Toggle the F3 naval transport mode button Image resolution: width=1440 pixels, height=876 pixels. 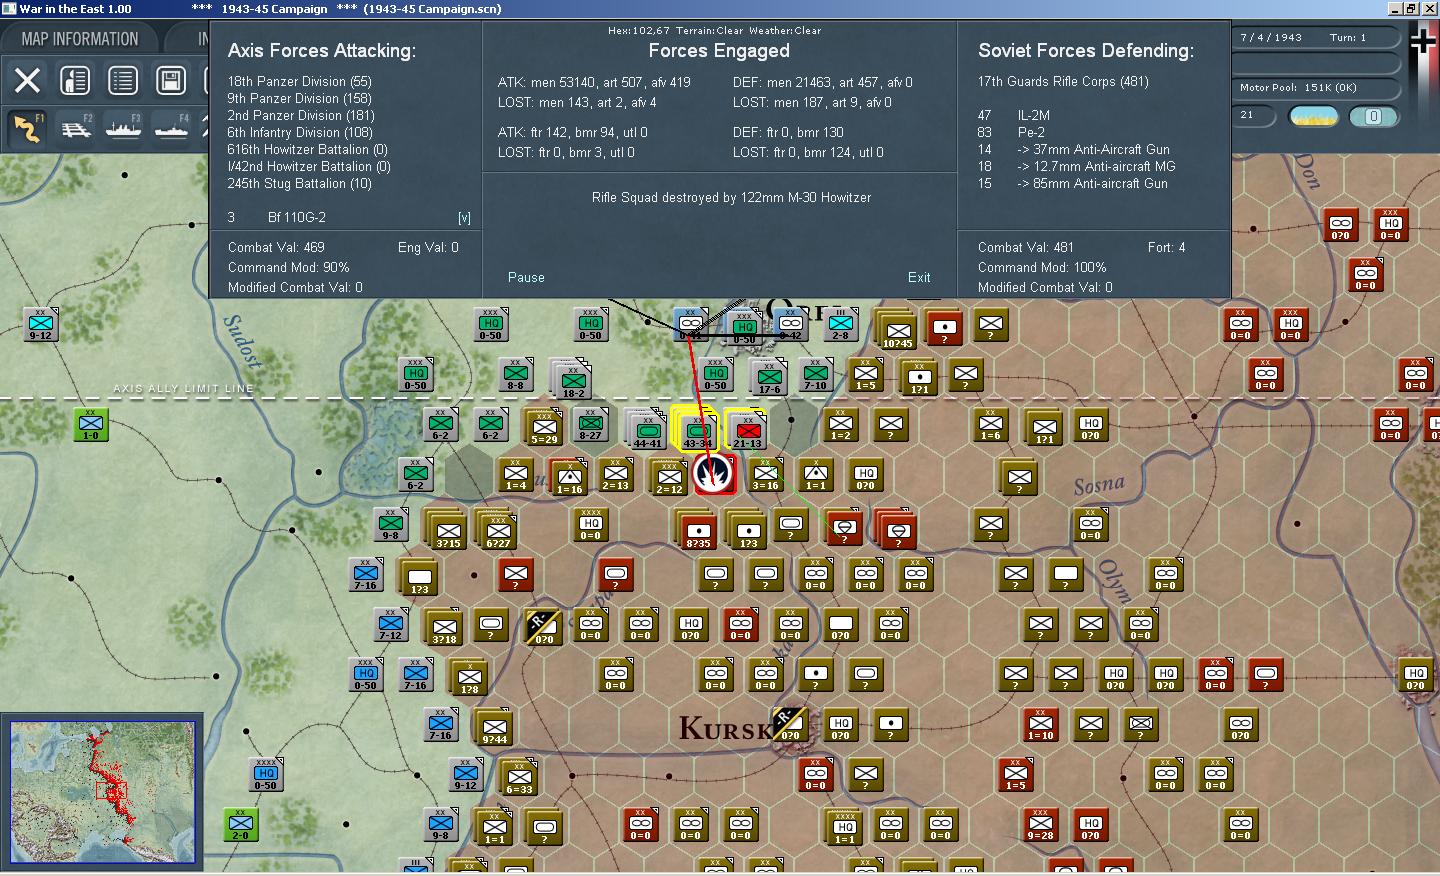pyautogui.click(x=123, y=128)
